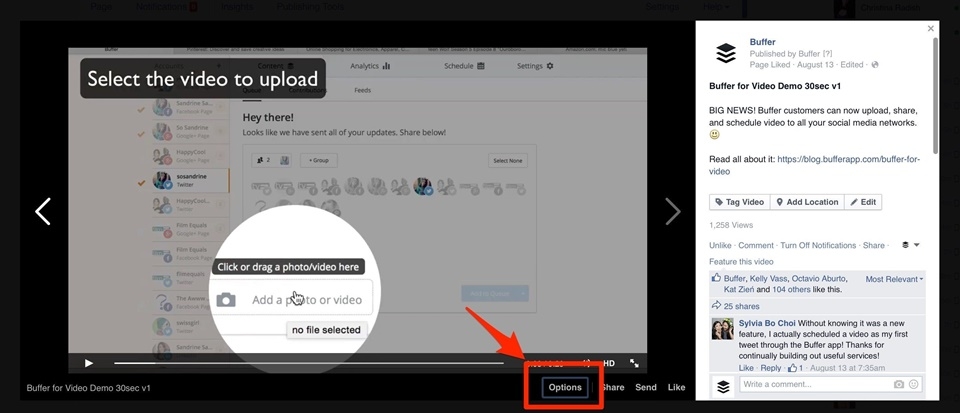960x413 pixels.
Task: Open the Buffer page name link
Action: point(762,42)
